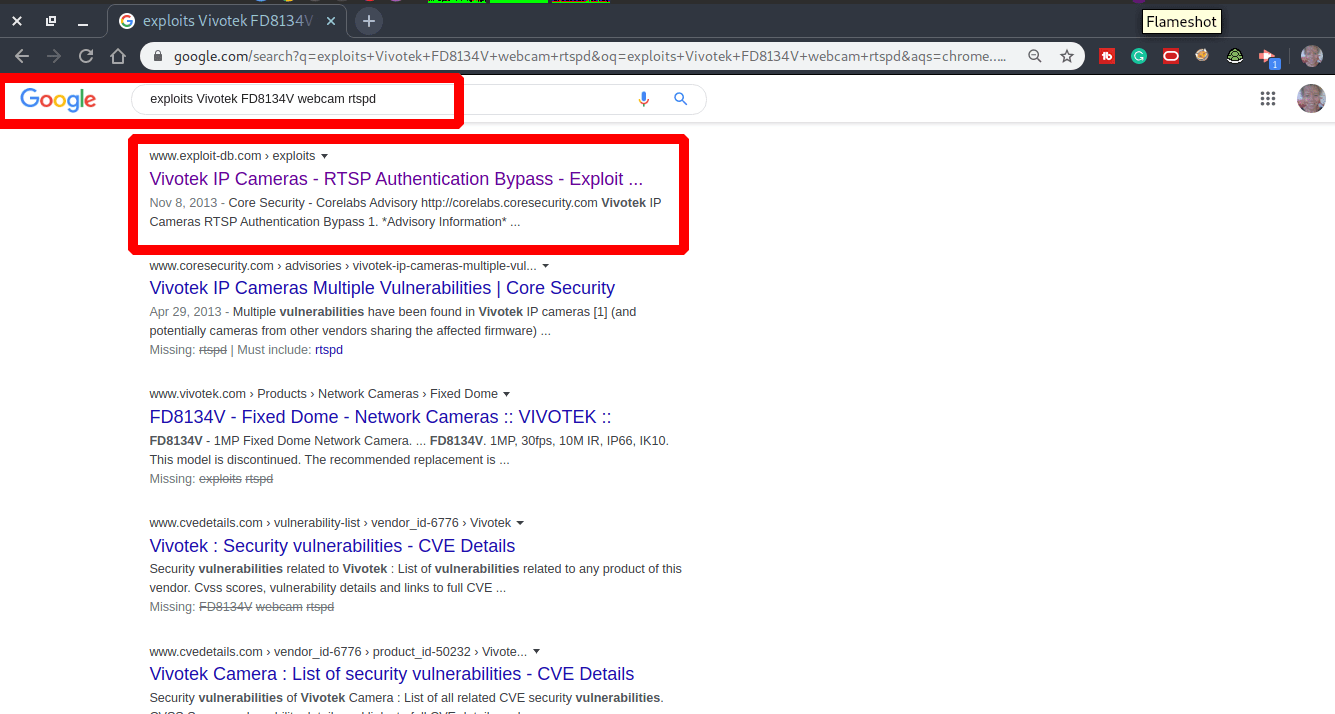Image resolution: width=1335 pixels, height=714 pixels.
Task: Open 'FD8134V - Fixed Dome - Network Cameras' result
Action: (x=380, y=417)
